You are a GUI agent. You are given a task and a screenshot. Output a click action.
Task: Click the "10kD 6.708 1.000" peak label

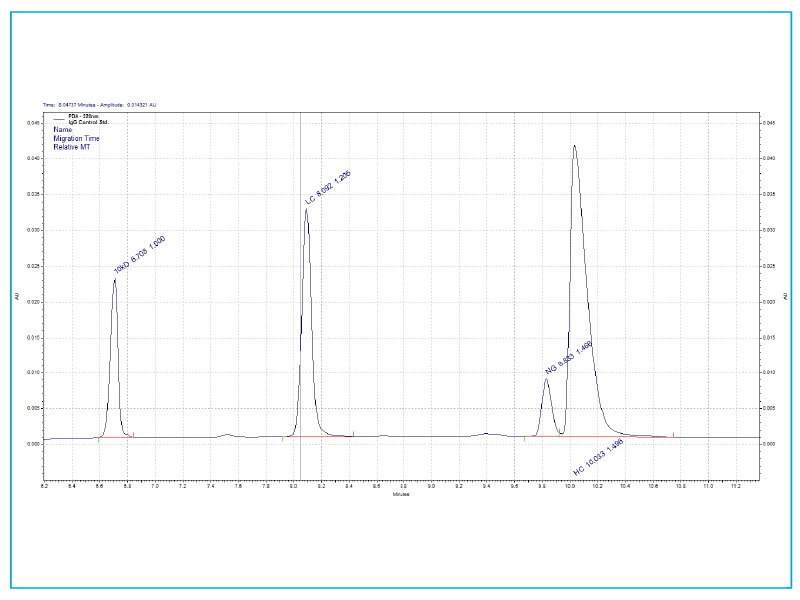tap(140, 254)
